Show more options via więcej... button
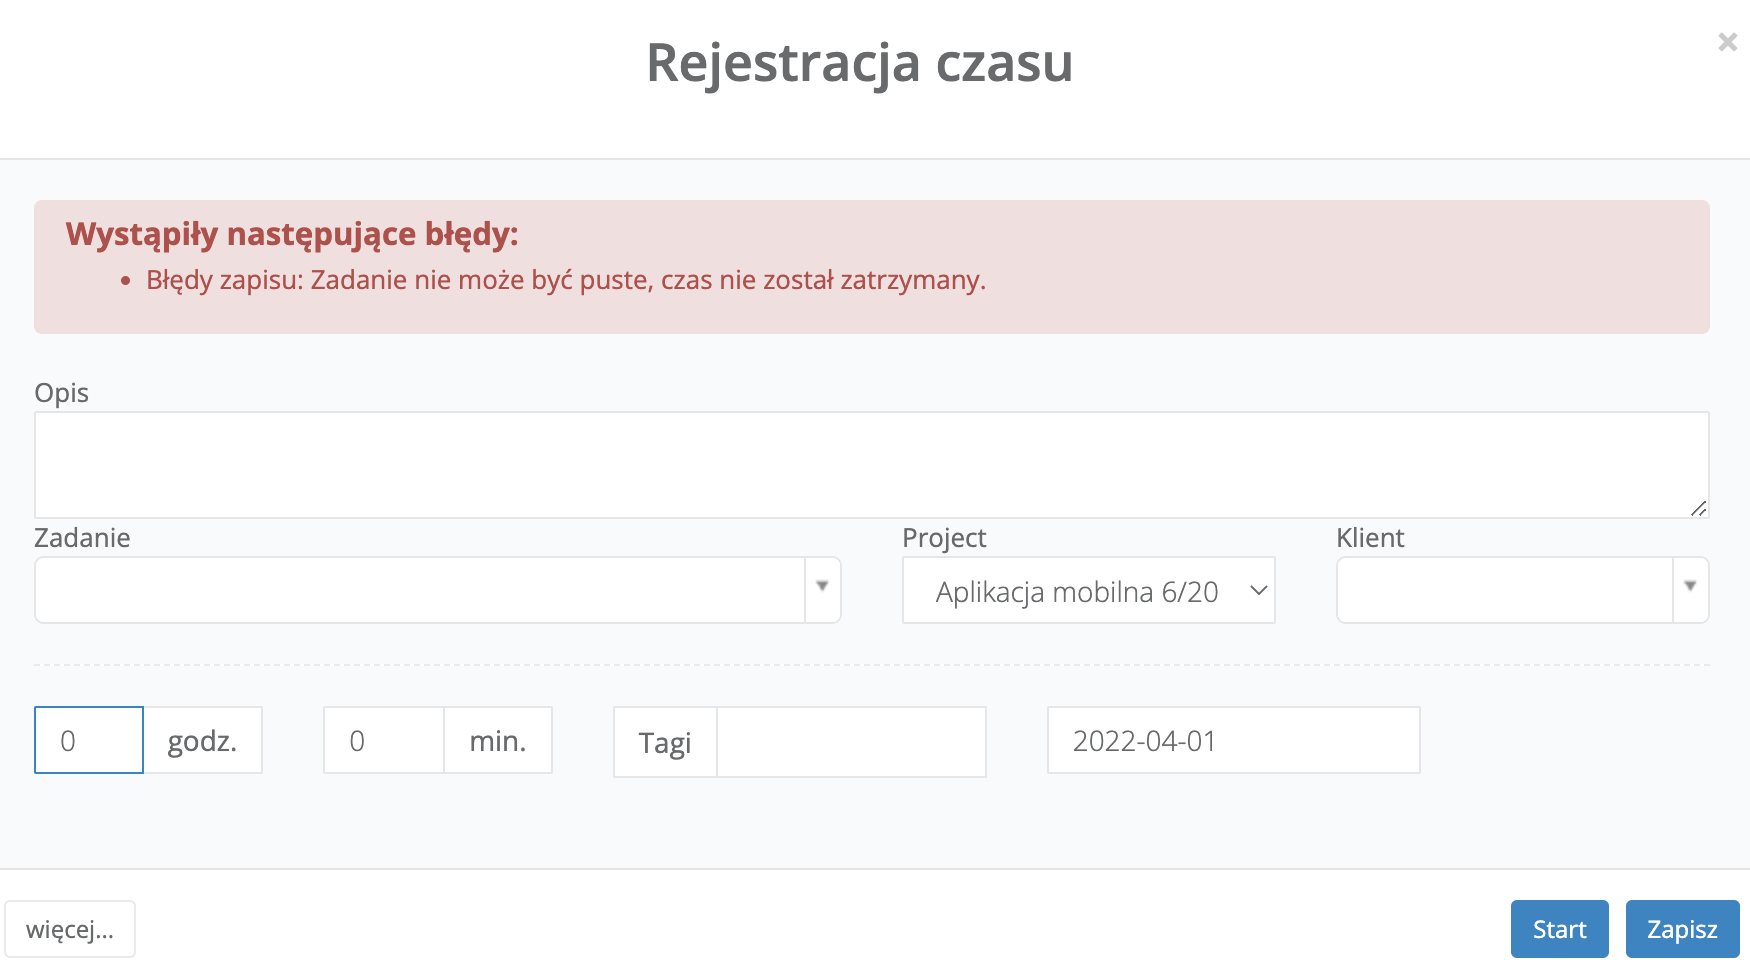The width and height of the screenshot is (1750, 970). (x=70, y=929)
